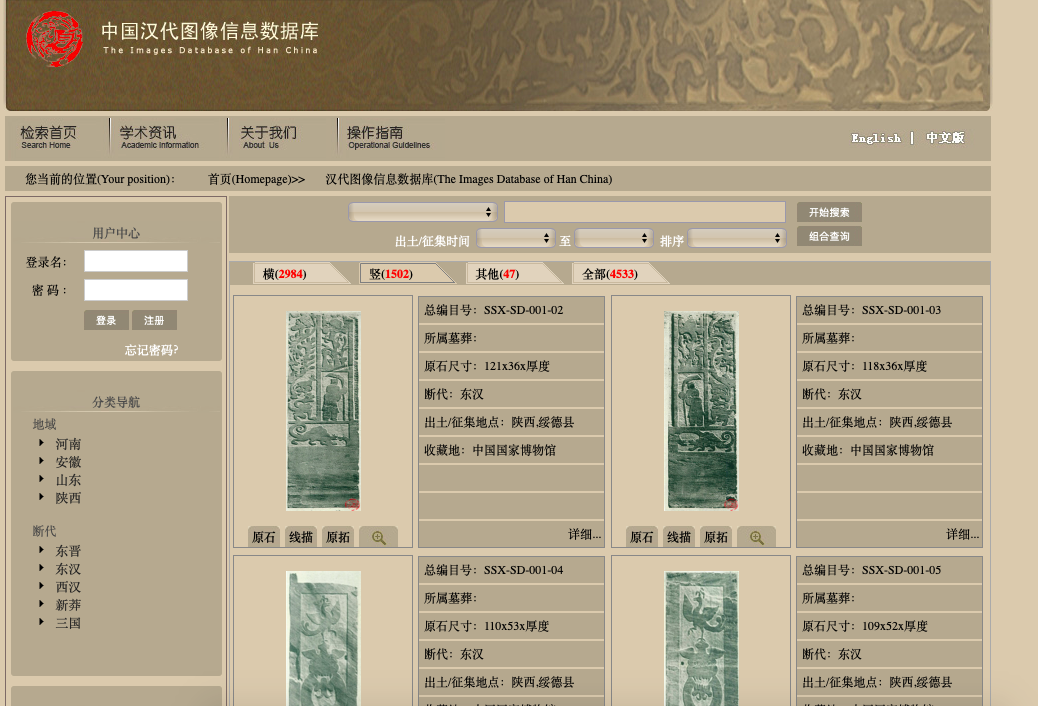Open the excavation start time dropdown
This screenshot has height=706, width=1038.
pyautogui.click(x=515, y=239)
